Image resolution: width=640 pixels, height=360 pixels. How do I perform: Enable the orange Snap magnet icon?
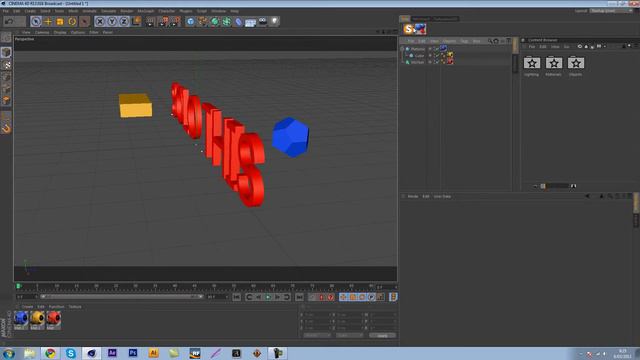coord(6,129)
